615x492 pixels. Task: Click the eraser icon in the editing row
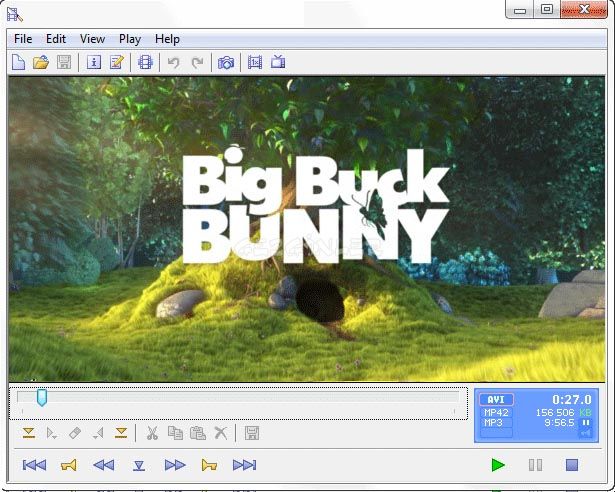tap(75, 433)
